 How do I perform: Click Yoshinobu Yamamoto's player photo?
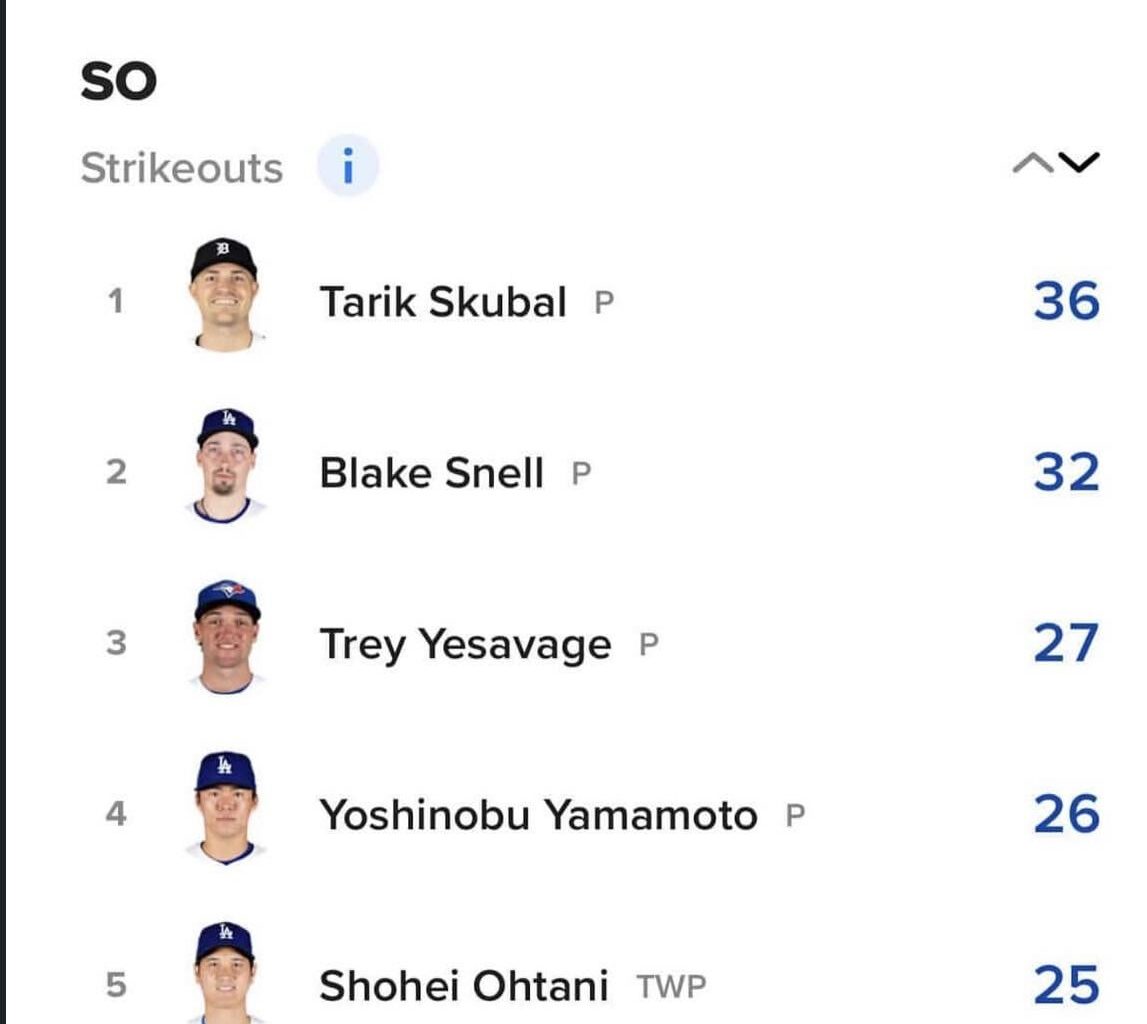tap(227, 812)
